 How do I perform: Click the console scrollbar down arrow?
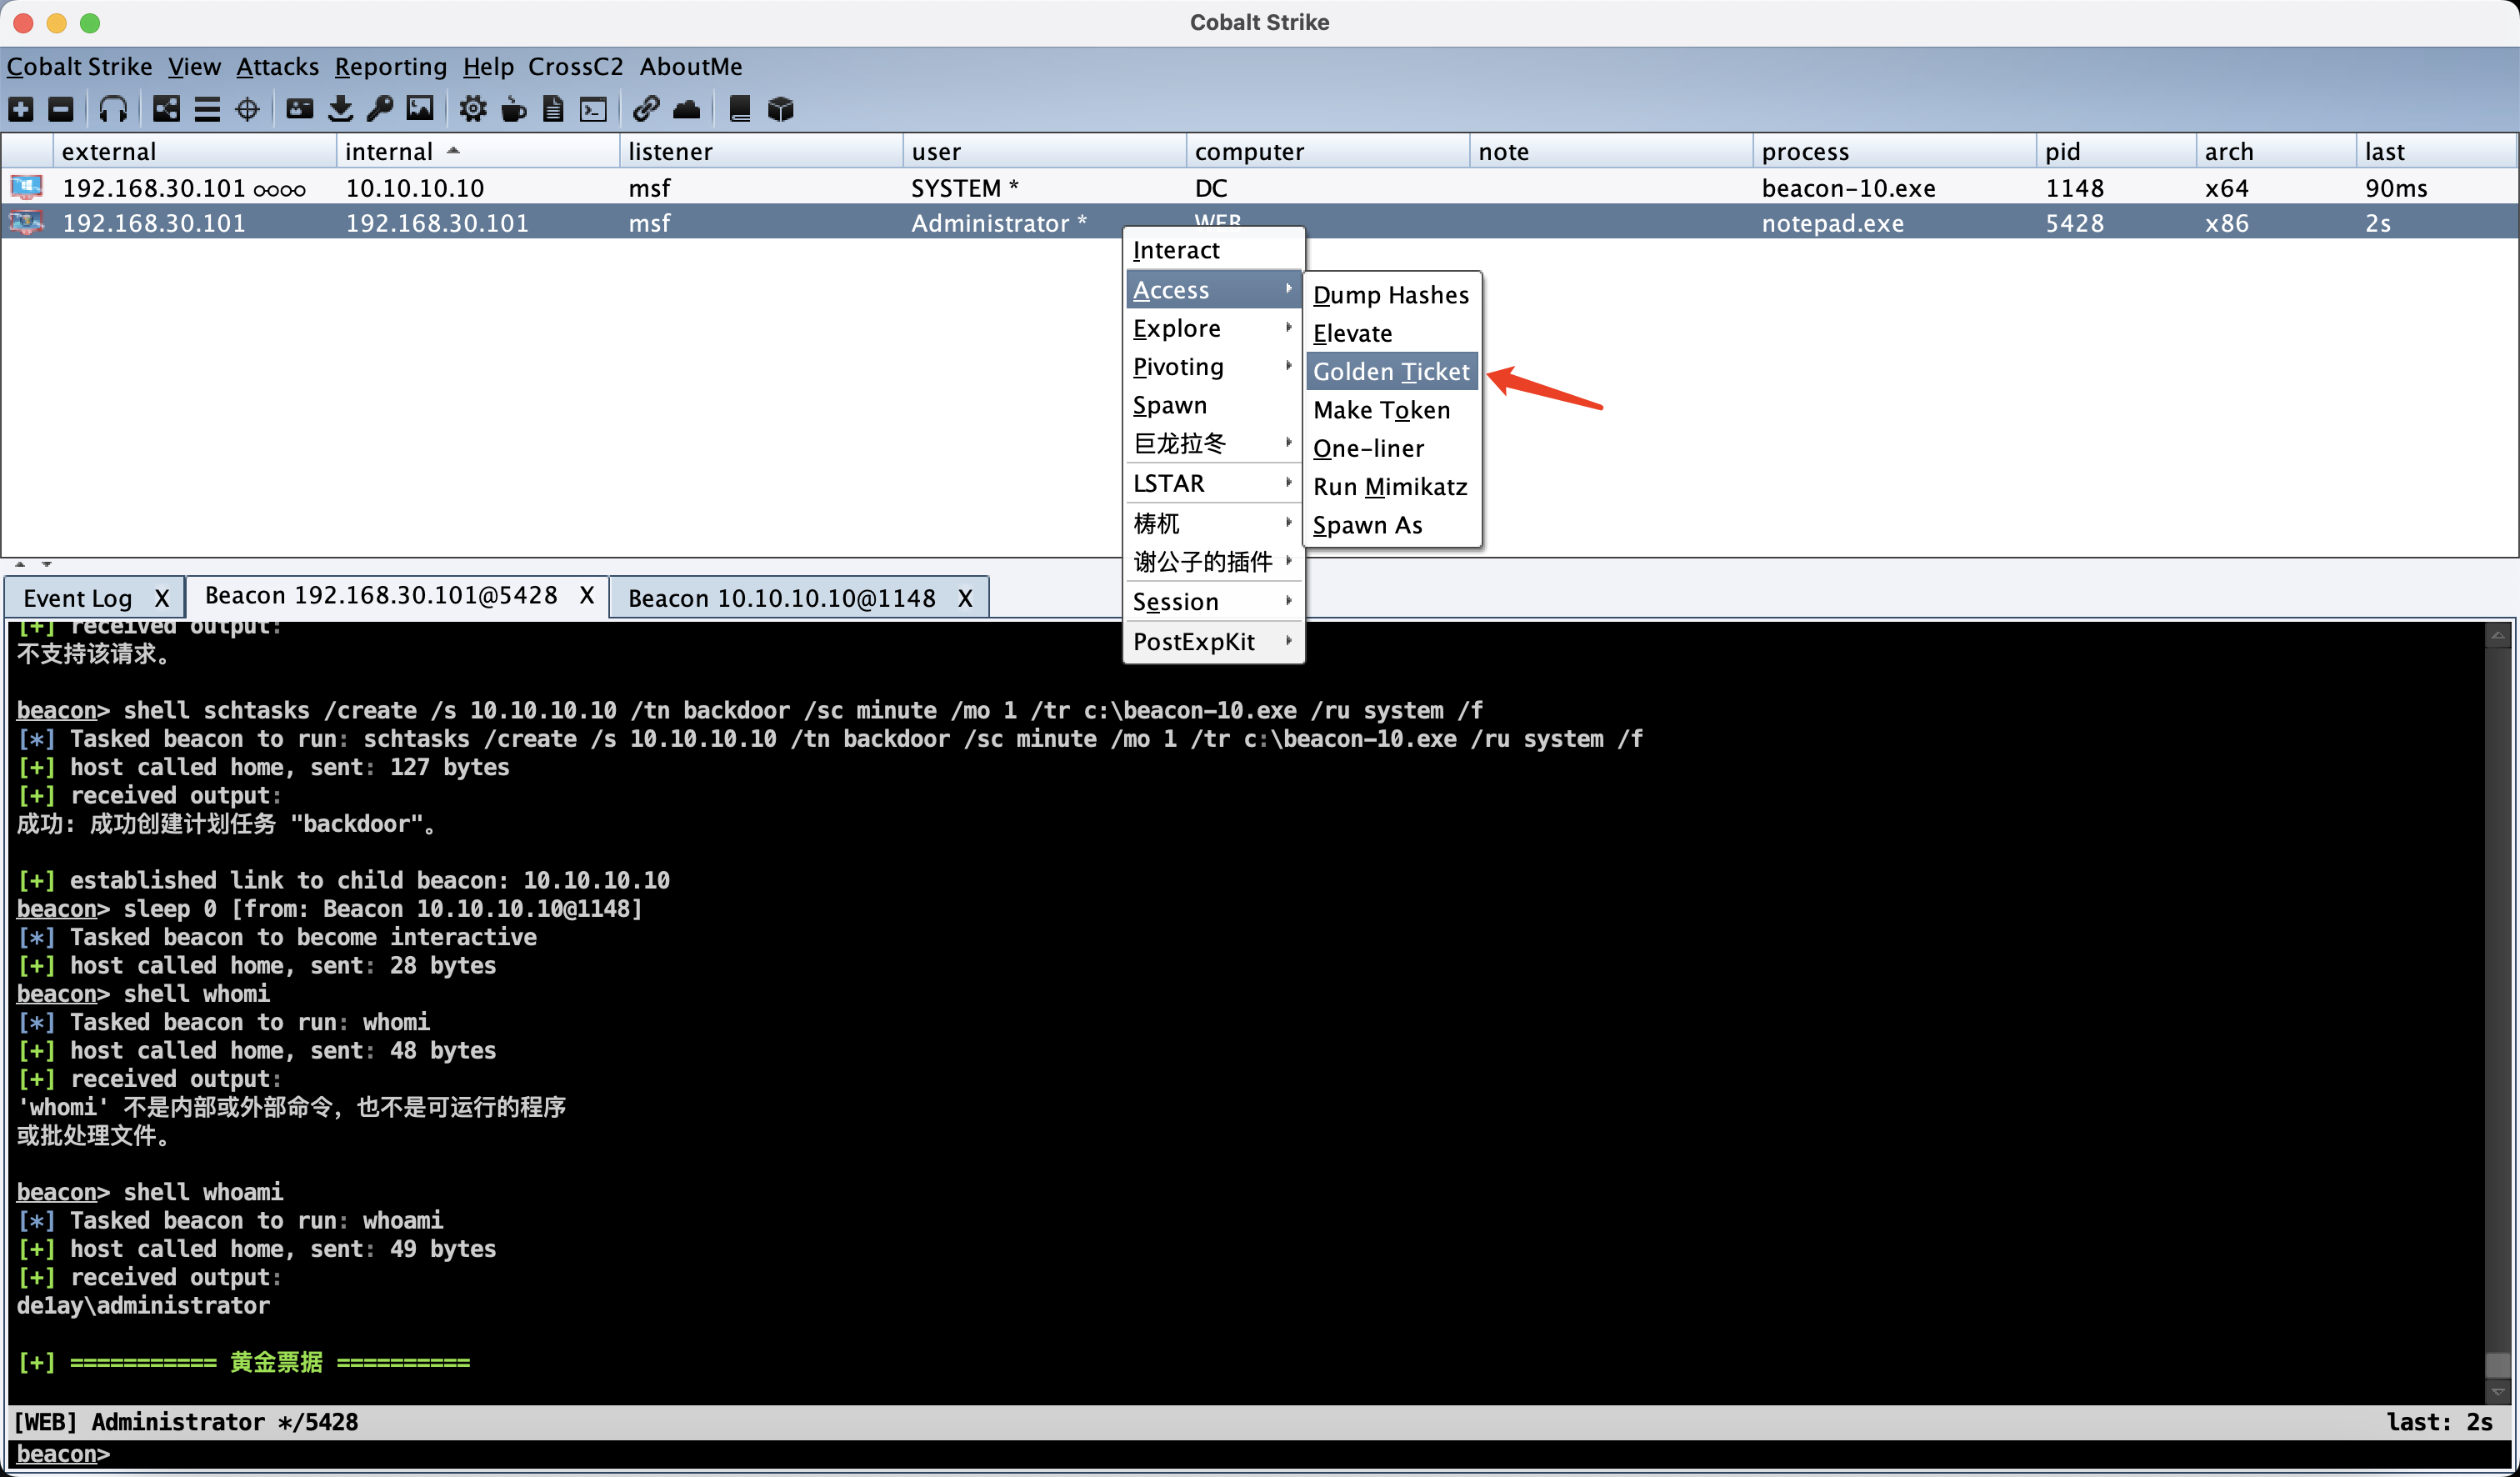[x=2497, y=1391]
